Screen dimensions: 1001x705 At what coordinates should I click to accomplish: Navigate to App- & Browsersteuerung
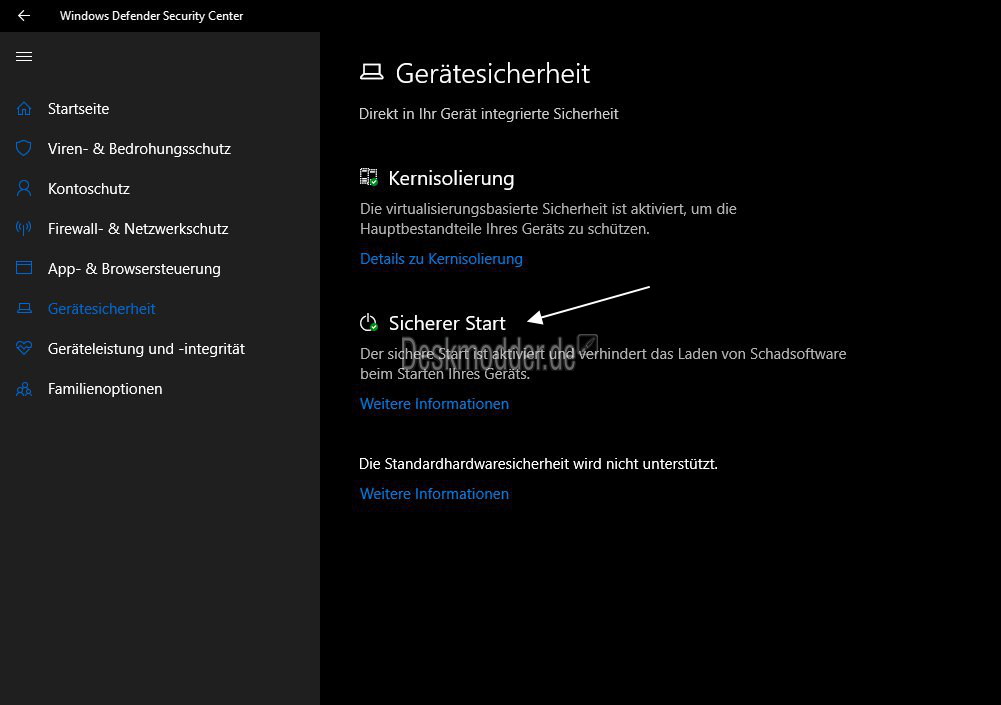point(134,269)
